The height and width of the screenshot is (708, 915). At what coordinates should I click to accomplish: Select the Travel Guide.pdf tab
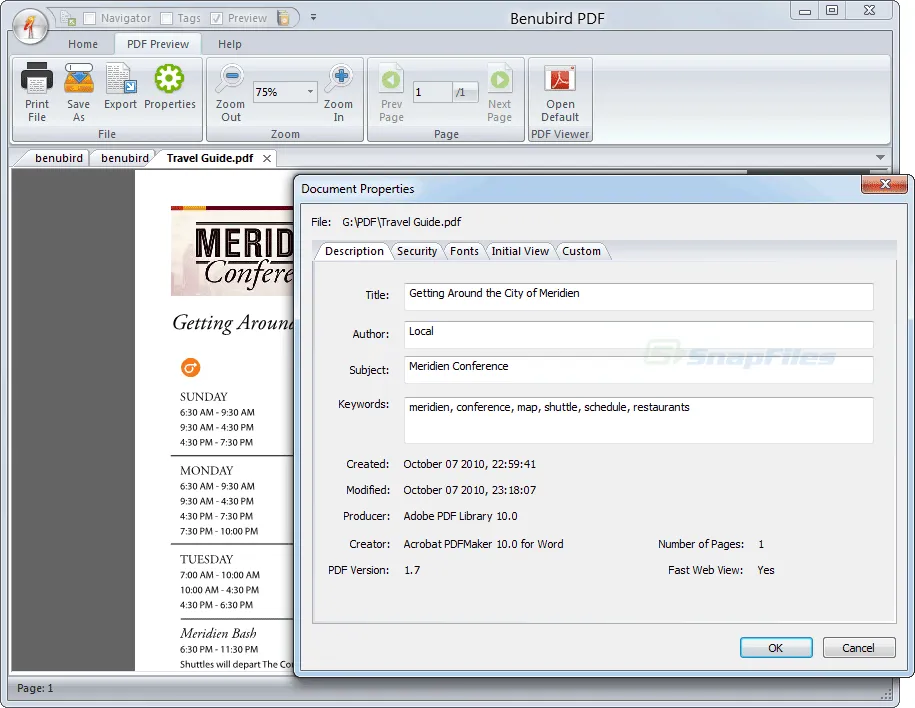pos(209,158)
